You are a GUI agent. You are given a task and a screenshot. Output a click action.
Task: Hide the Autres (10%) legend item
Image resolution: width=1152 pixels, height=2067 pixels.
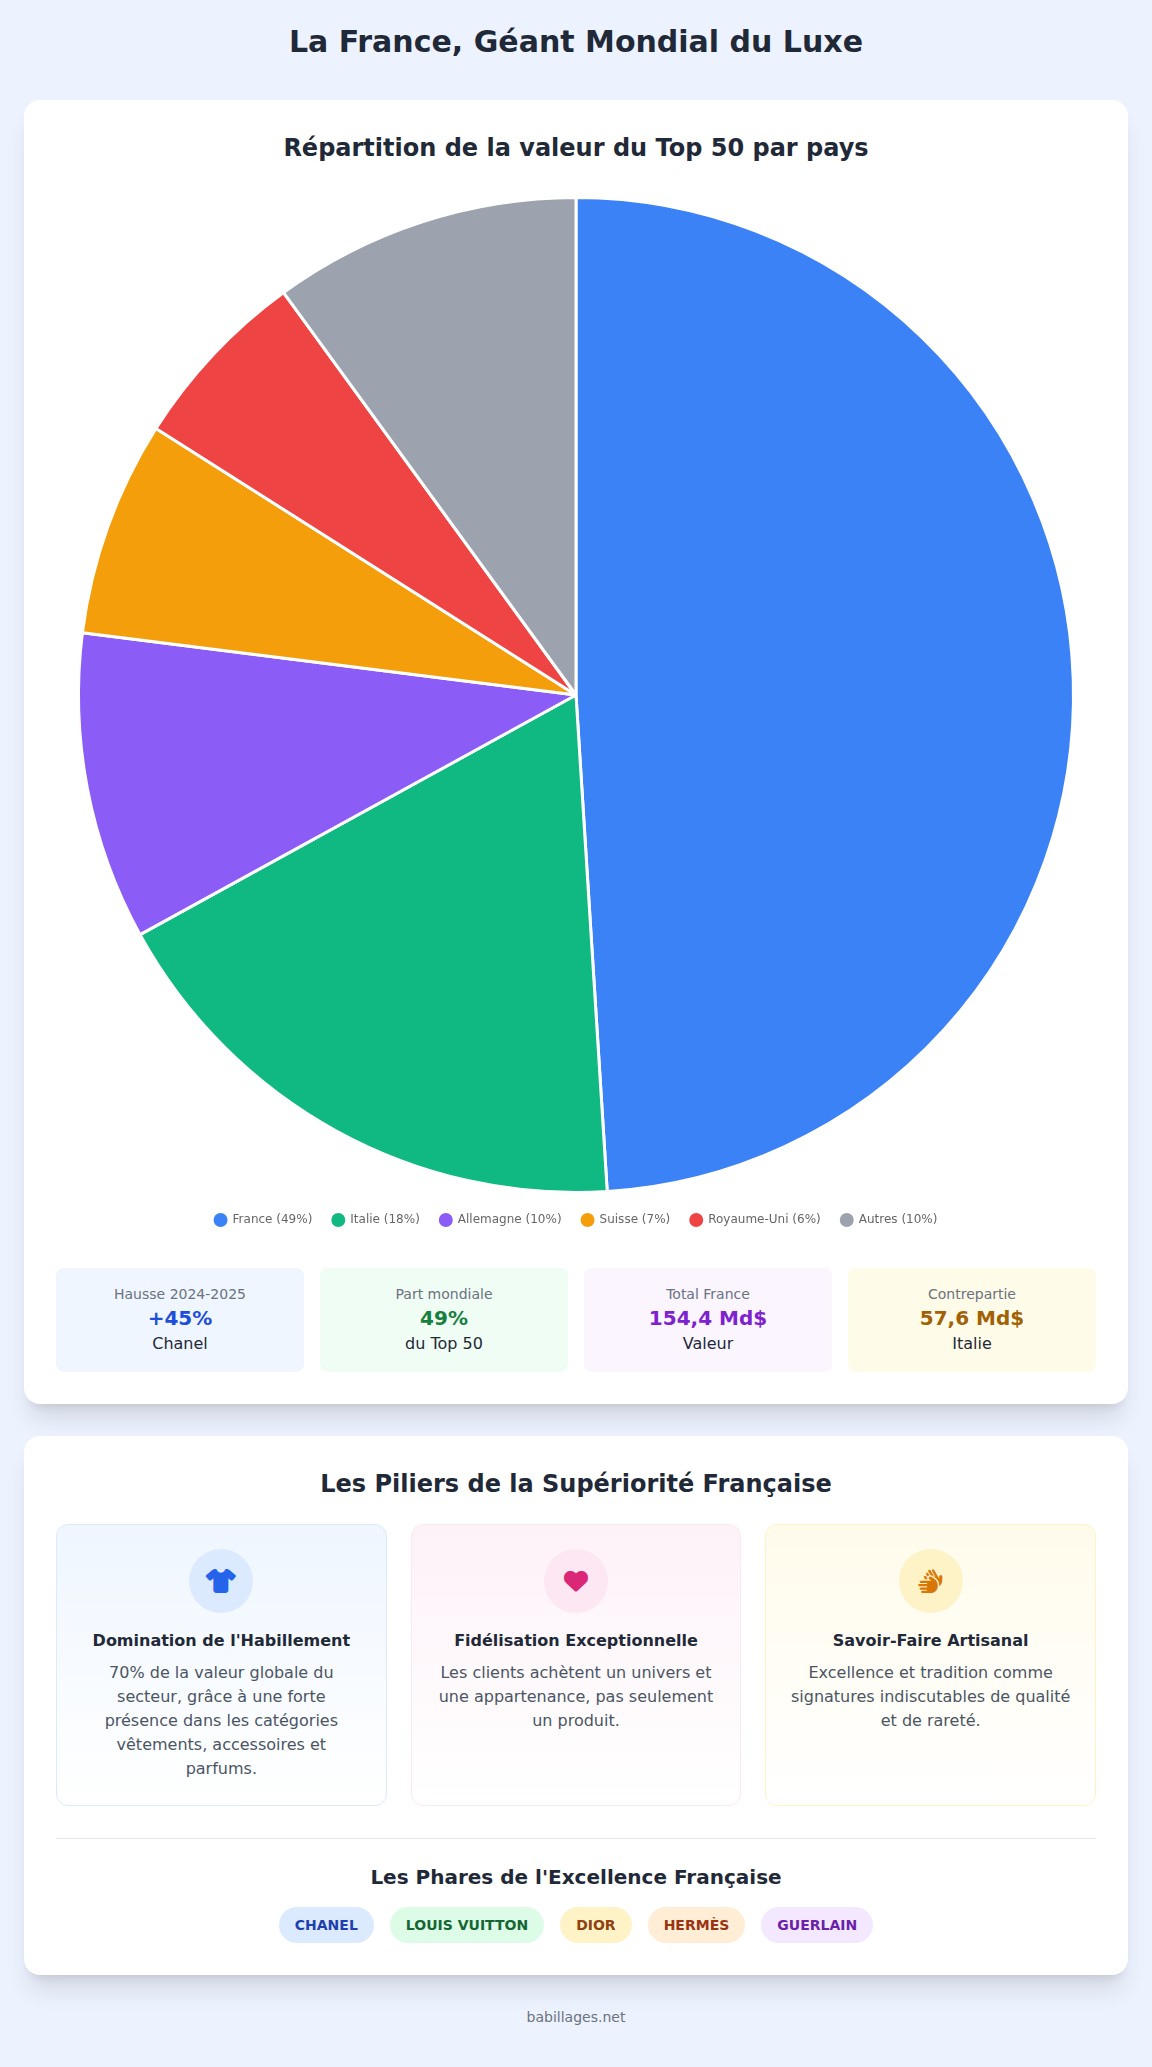pyautogui.click(x=889, y=1219)
